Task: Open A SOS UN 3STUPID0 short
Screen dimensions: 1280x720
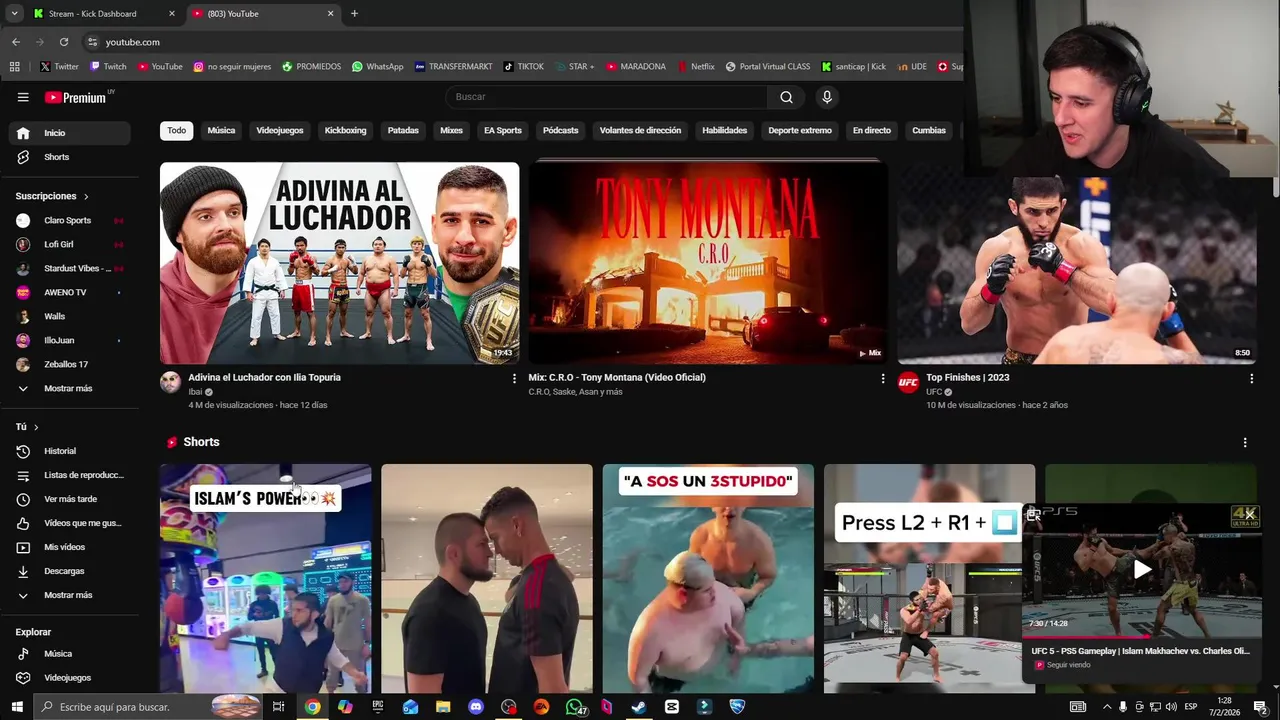Action: tap(708, 578)
